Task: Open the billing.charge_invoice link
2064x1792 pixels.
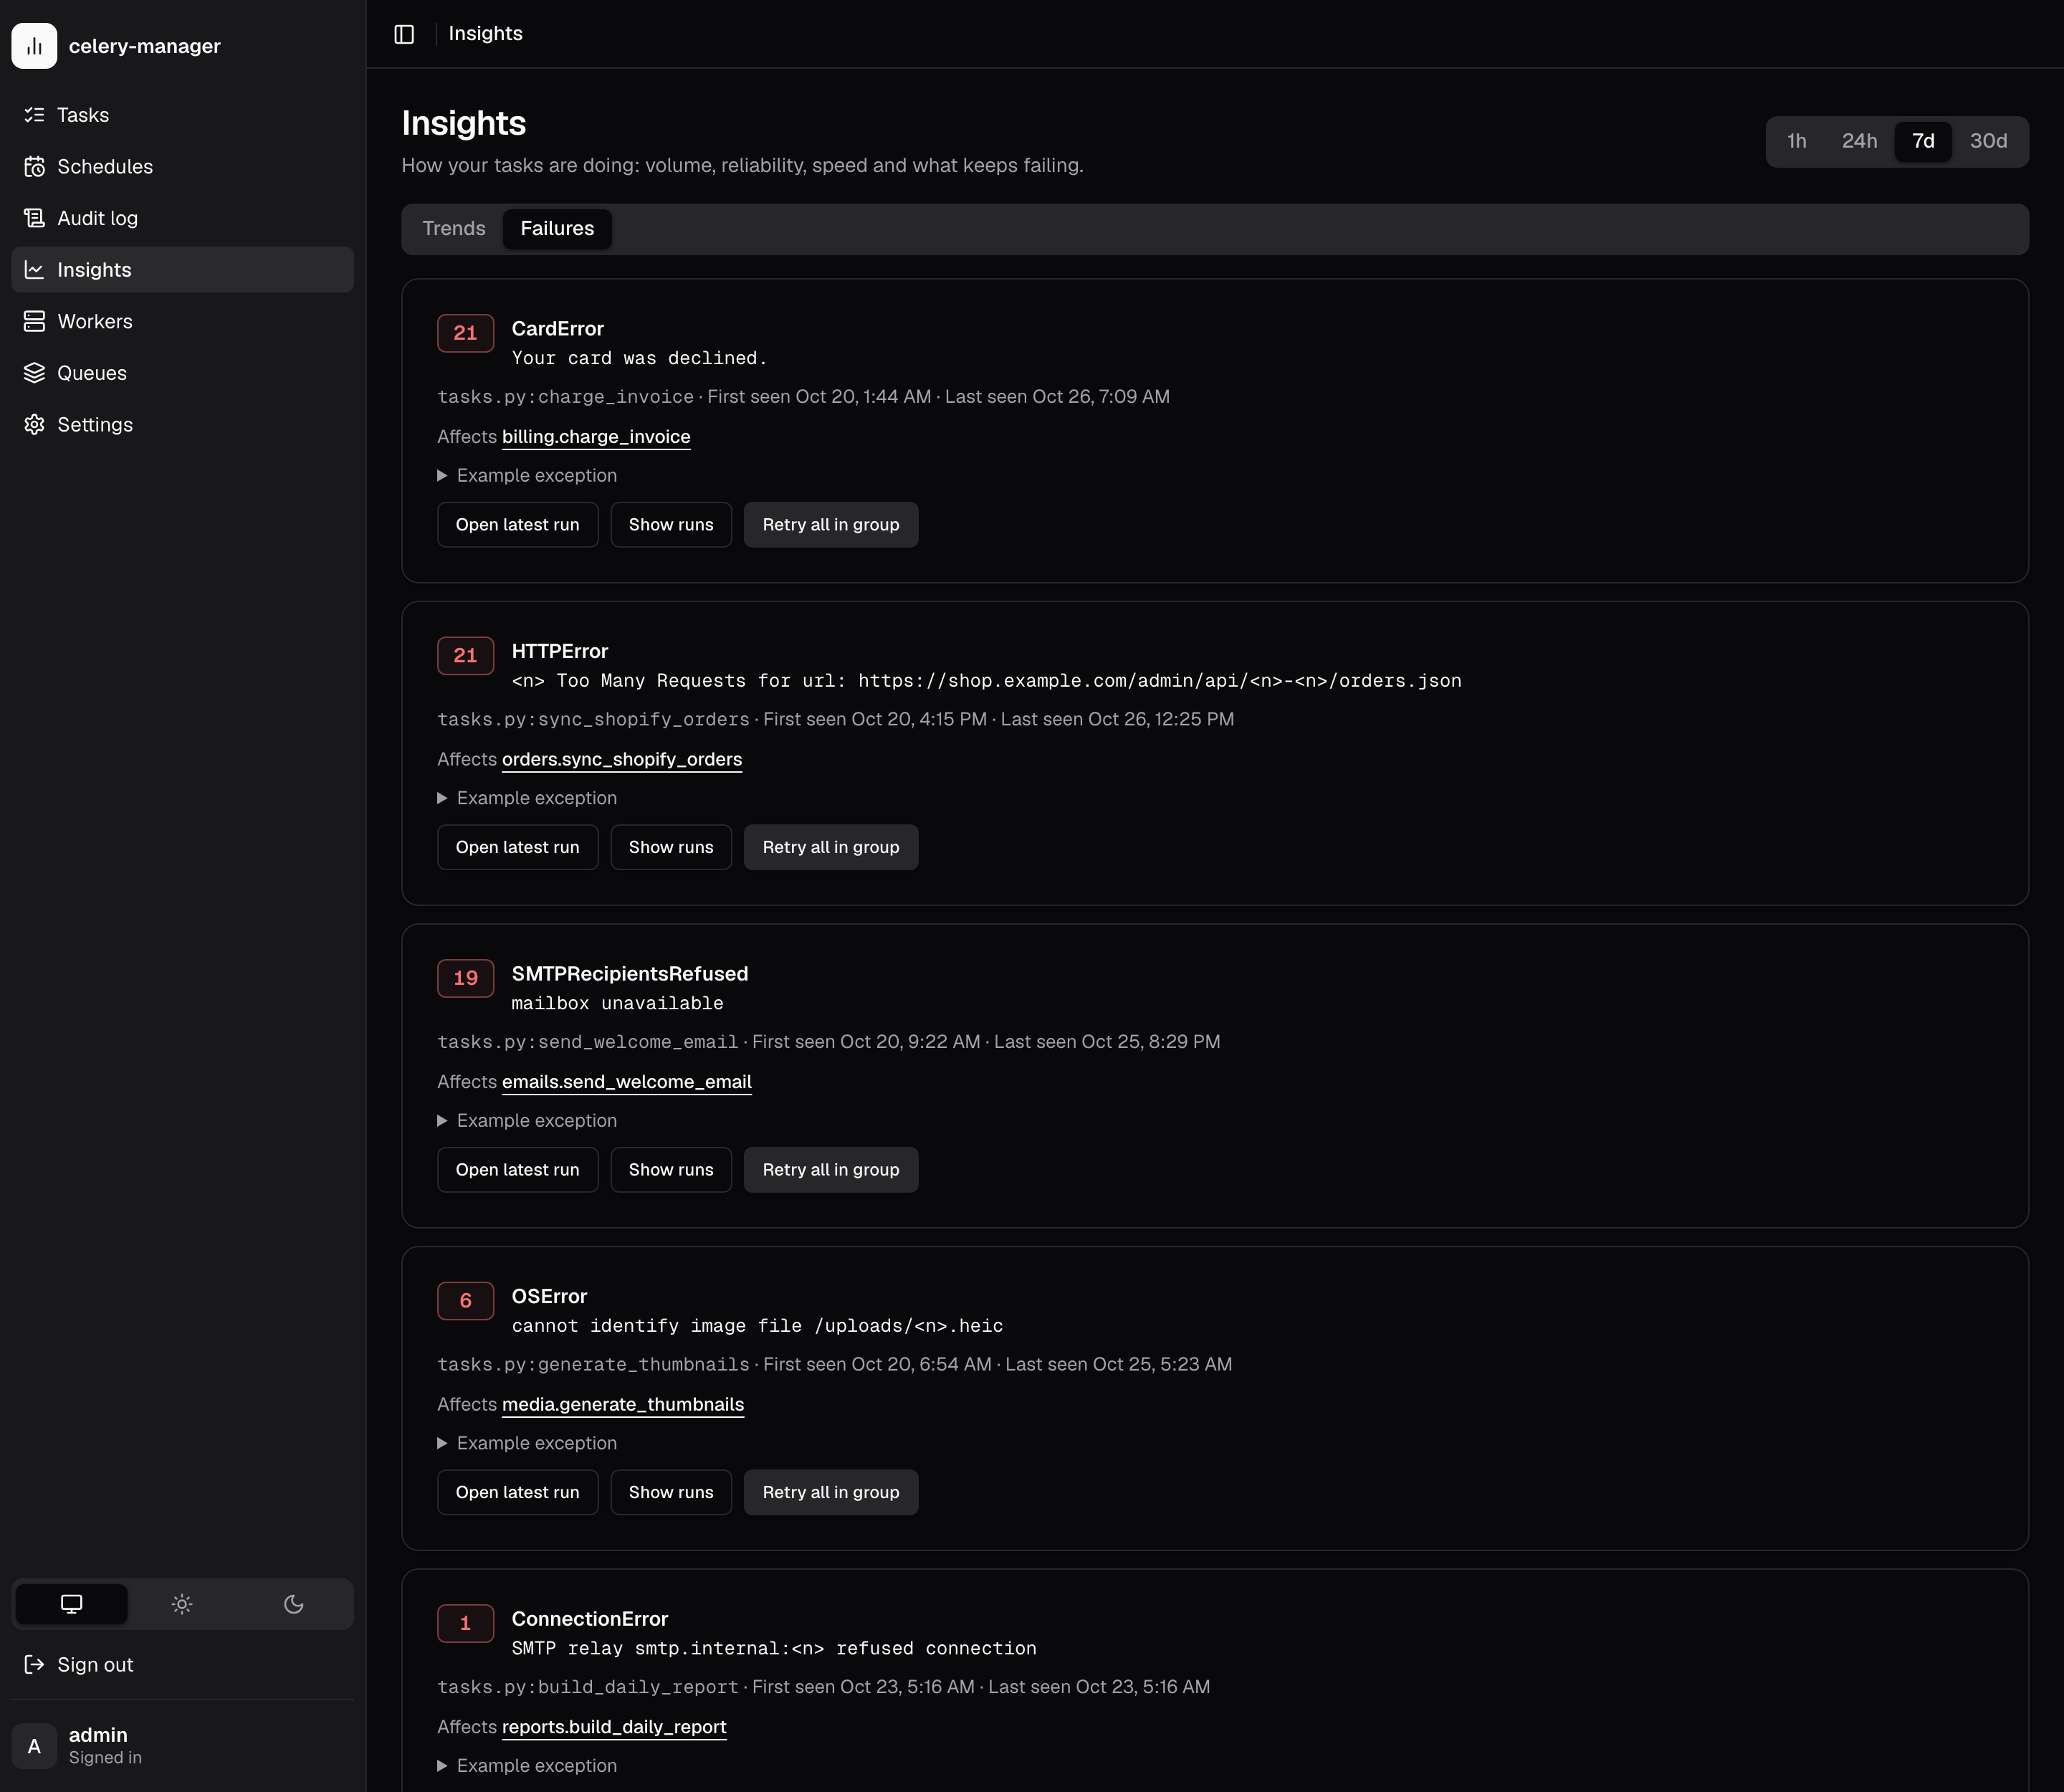Action: pyautogui.click(x=596, y=437)
